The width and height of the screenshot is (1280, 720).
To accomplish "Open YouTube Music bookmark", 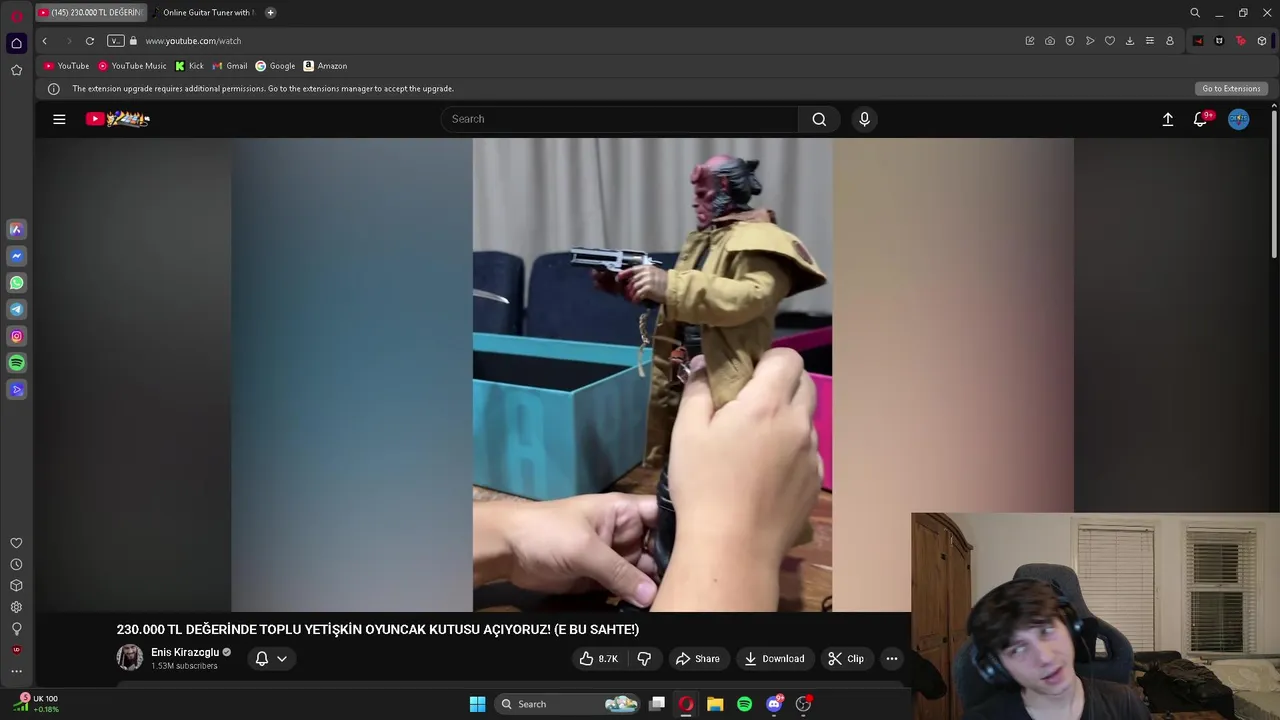I will coord(132,66).
